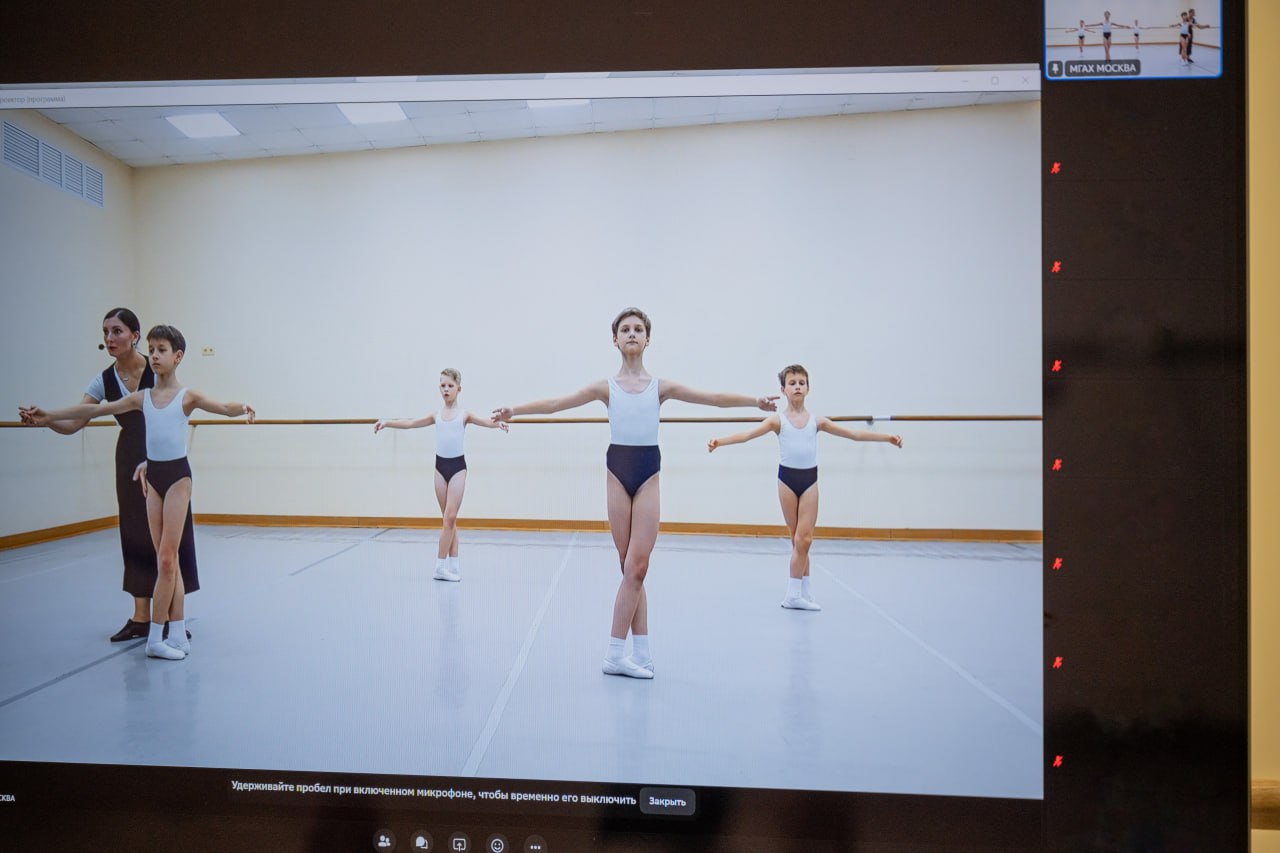Open the chat bubbles icon
The image size is (1280, 853).
(x=422, y=843)
